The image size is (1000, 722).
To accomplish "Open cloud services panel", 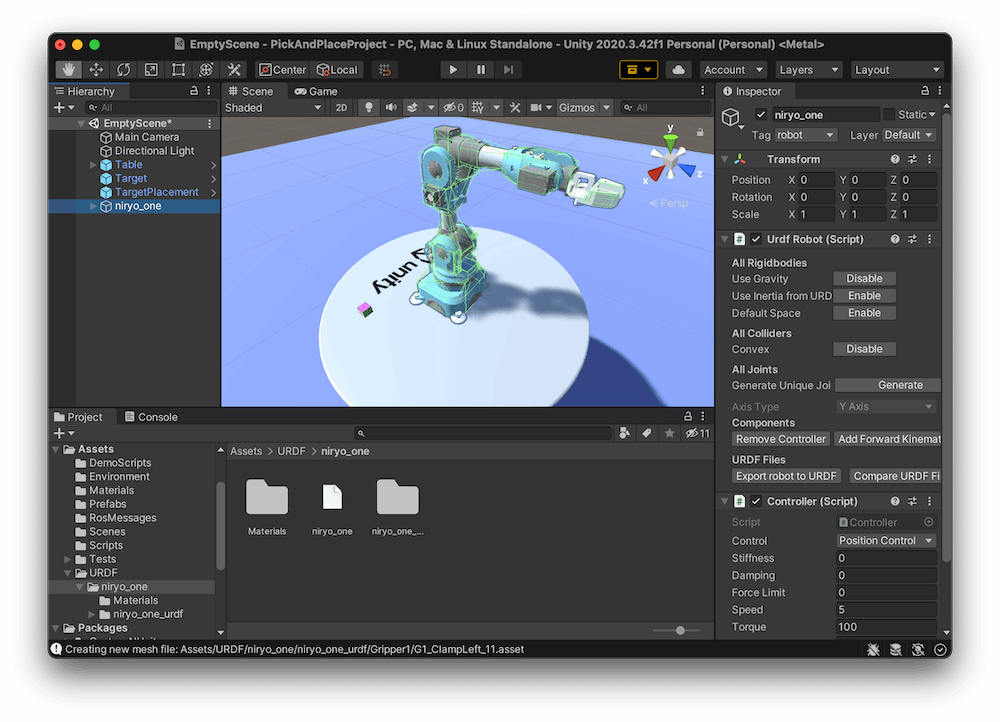I will click(679, 70).
